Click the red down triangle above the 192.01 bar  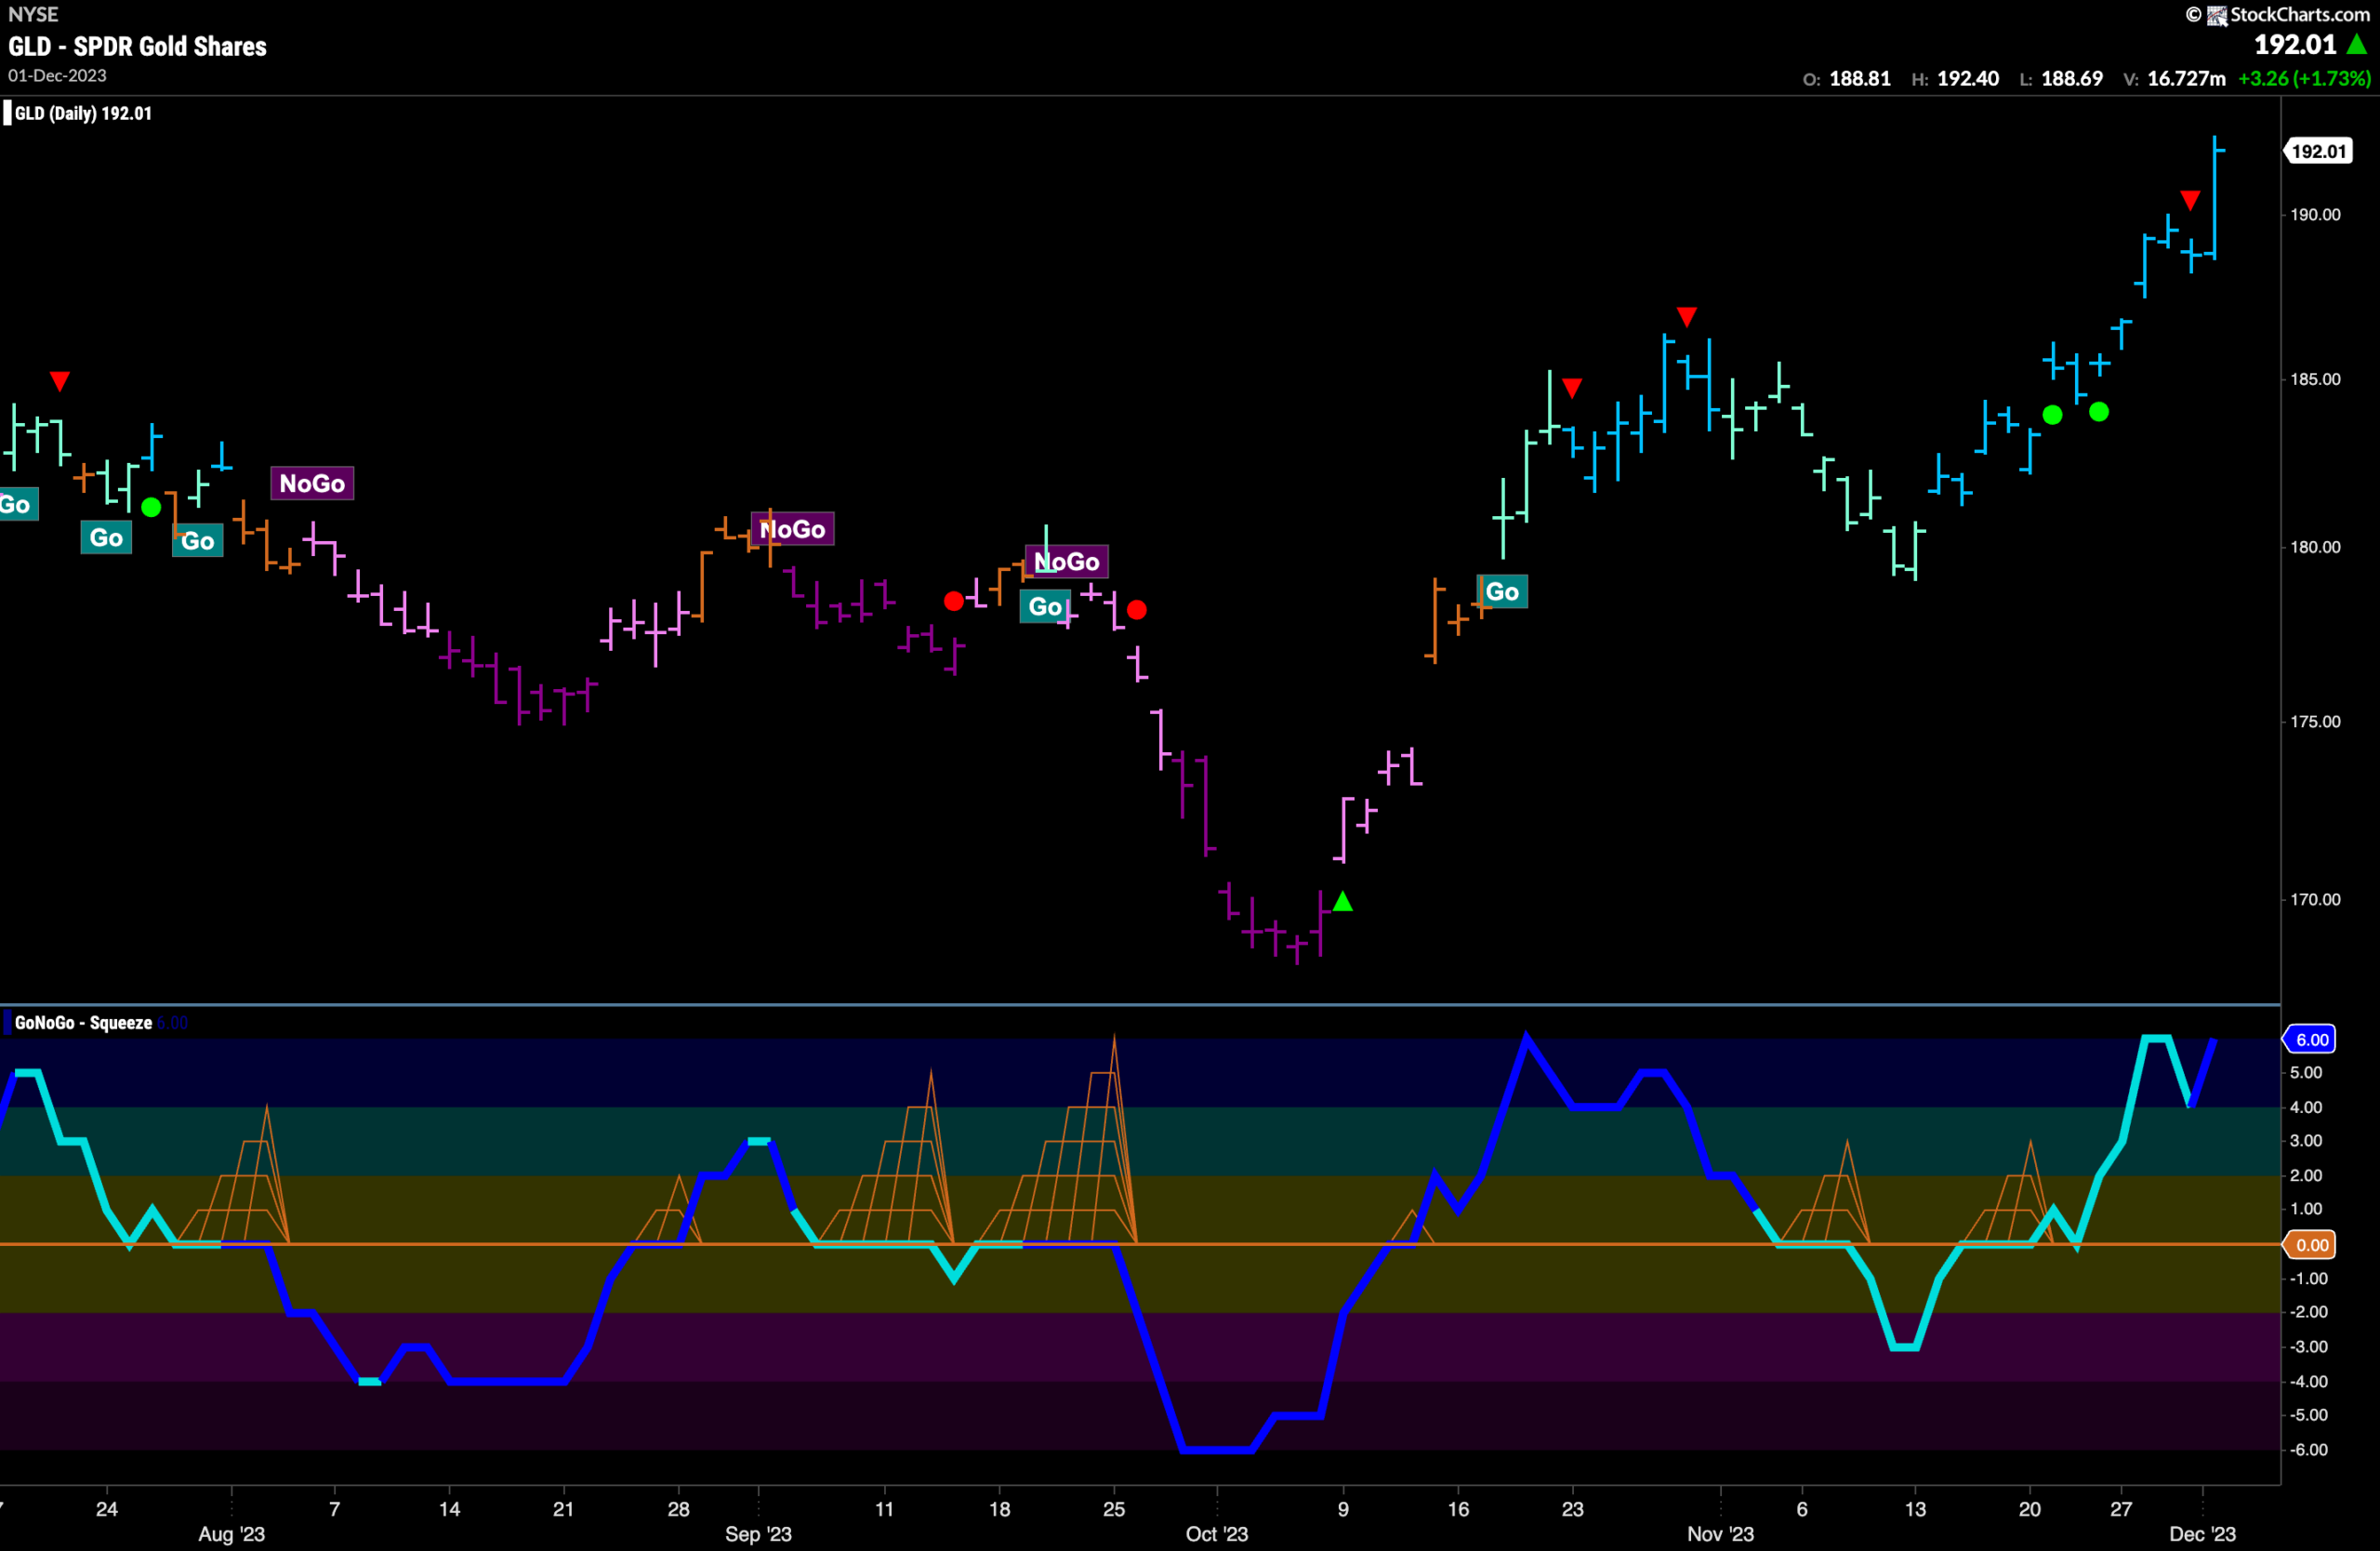2190,201
